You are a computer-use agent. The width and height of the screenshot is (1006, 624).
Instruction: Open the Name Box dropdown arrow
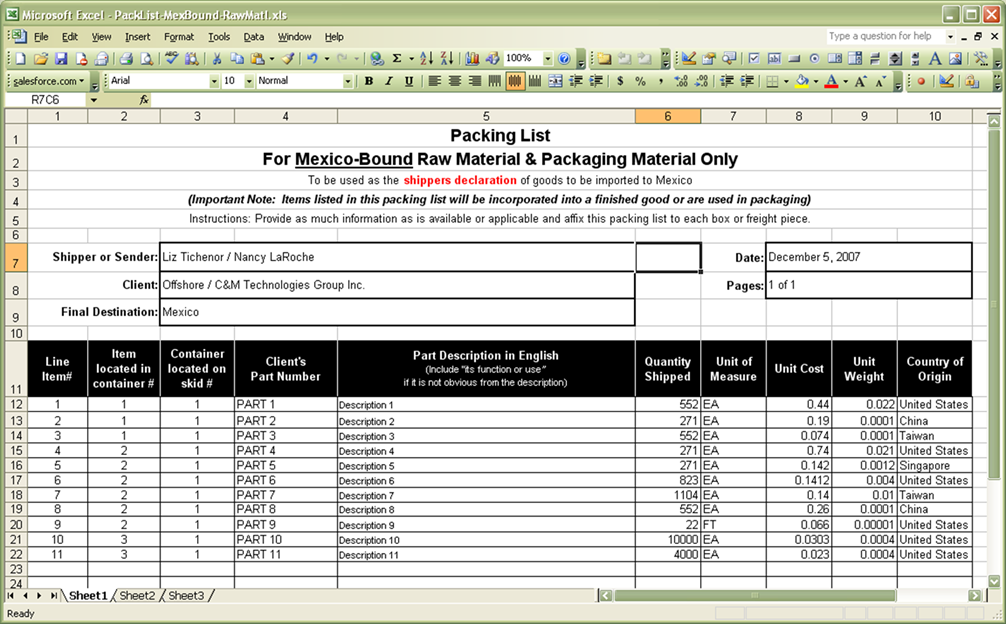pos(94,100)
